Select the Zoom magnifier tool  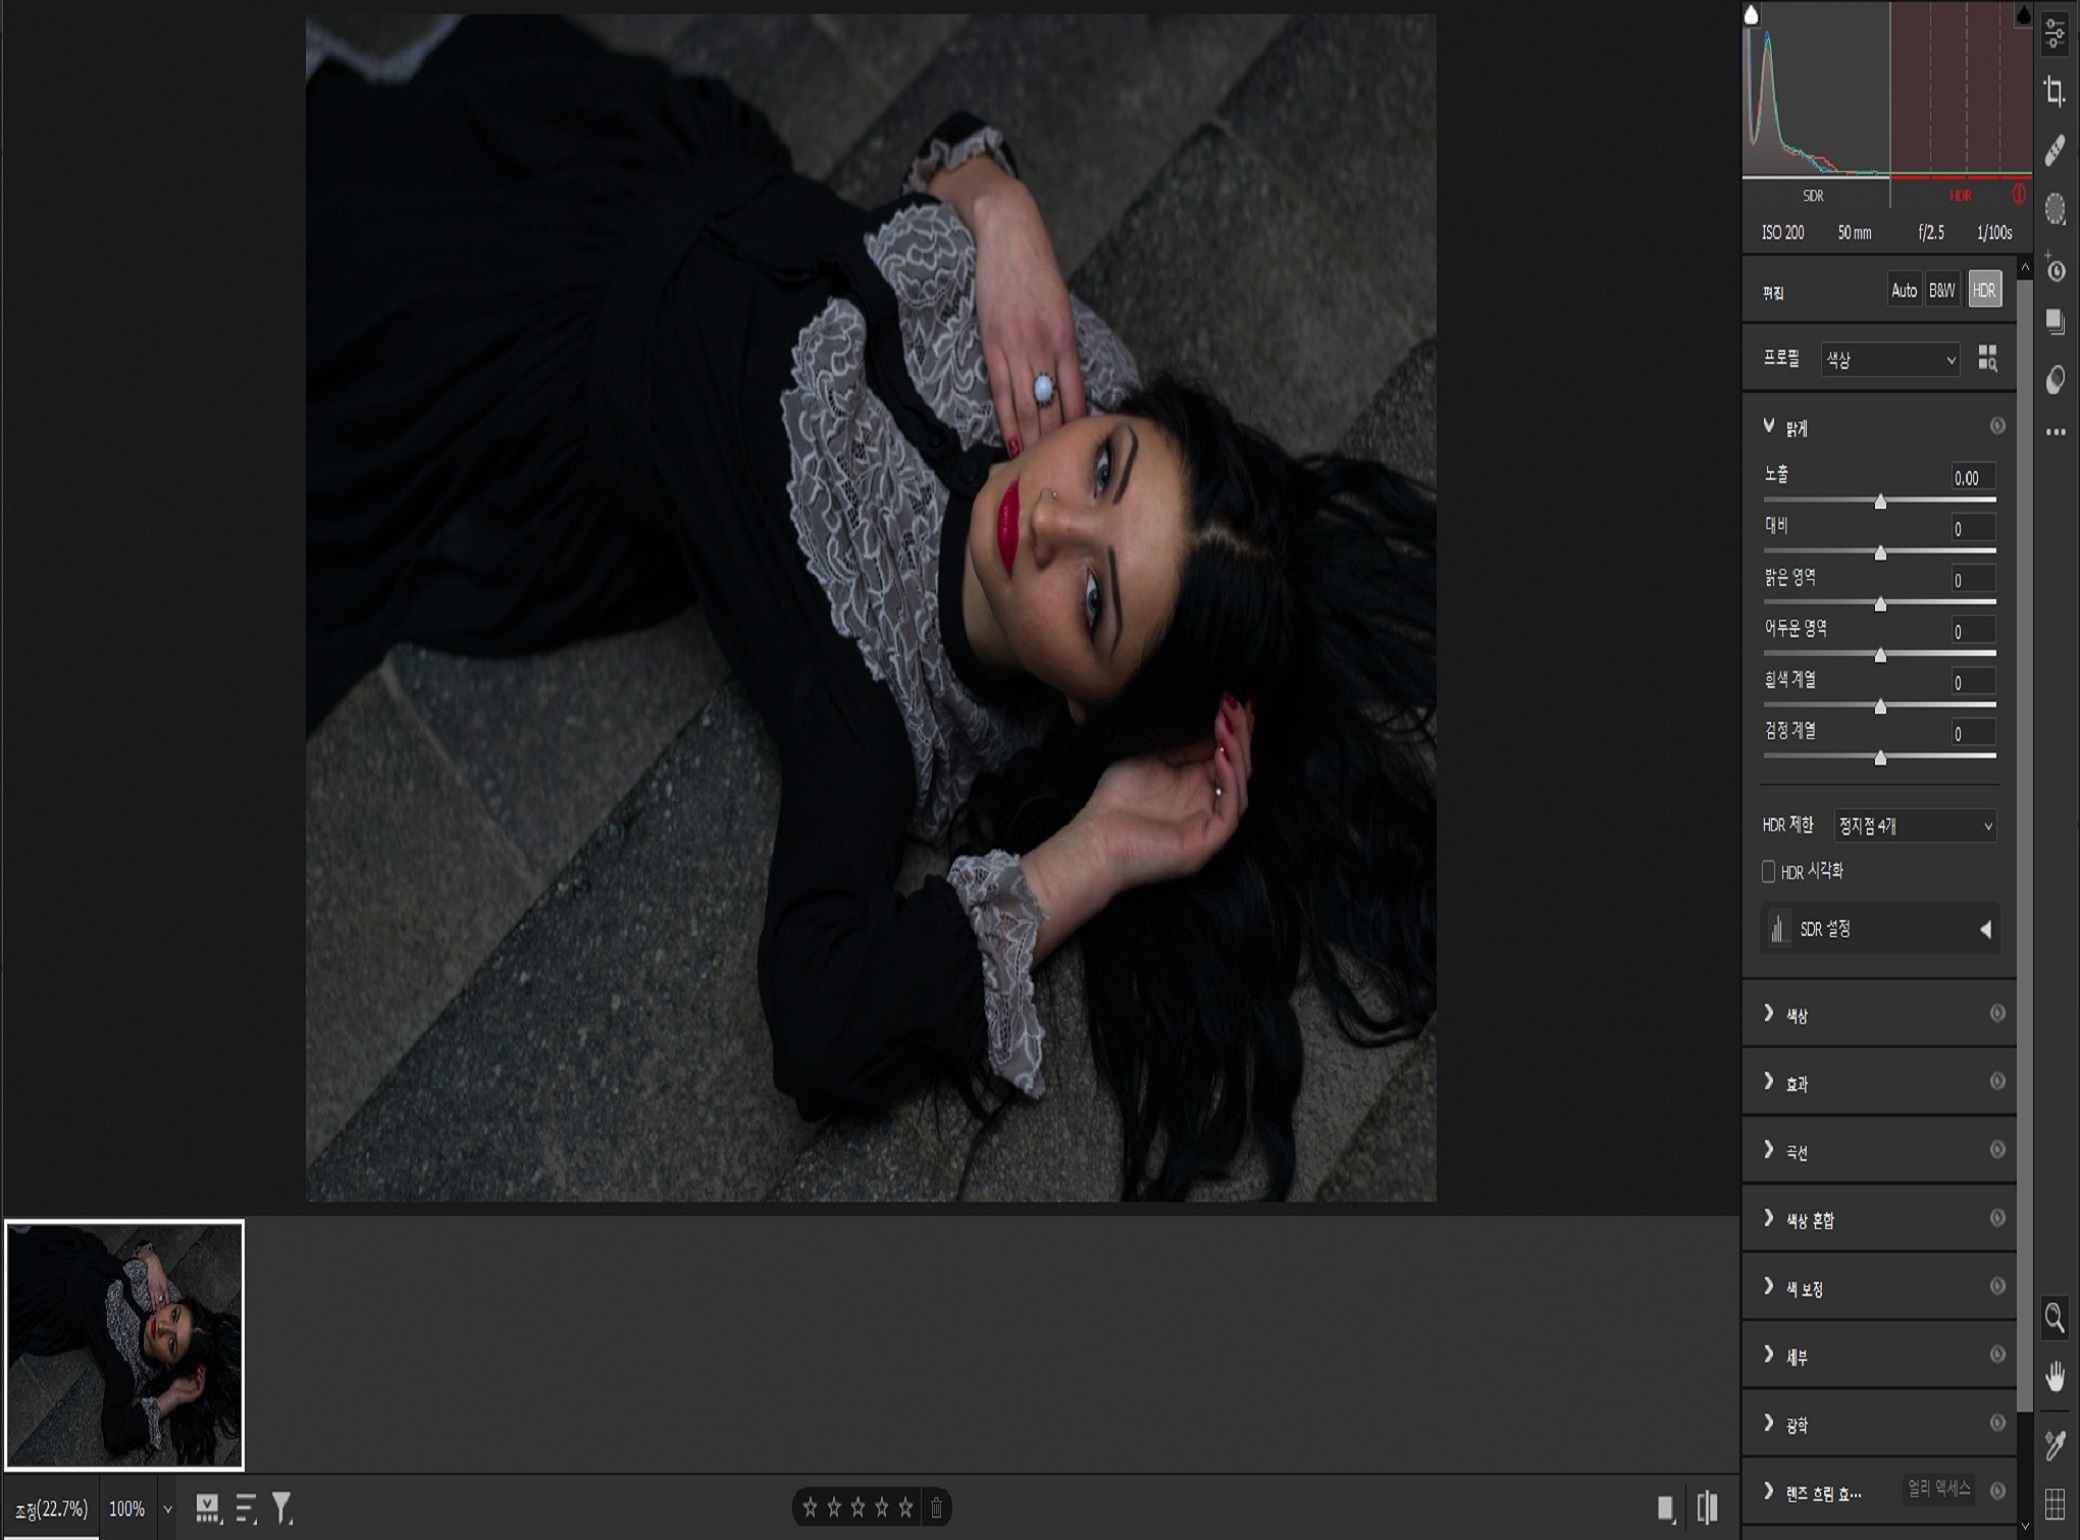pos(2055,1317)
